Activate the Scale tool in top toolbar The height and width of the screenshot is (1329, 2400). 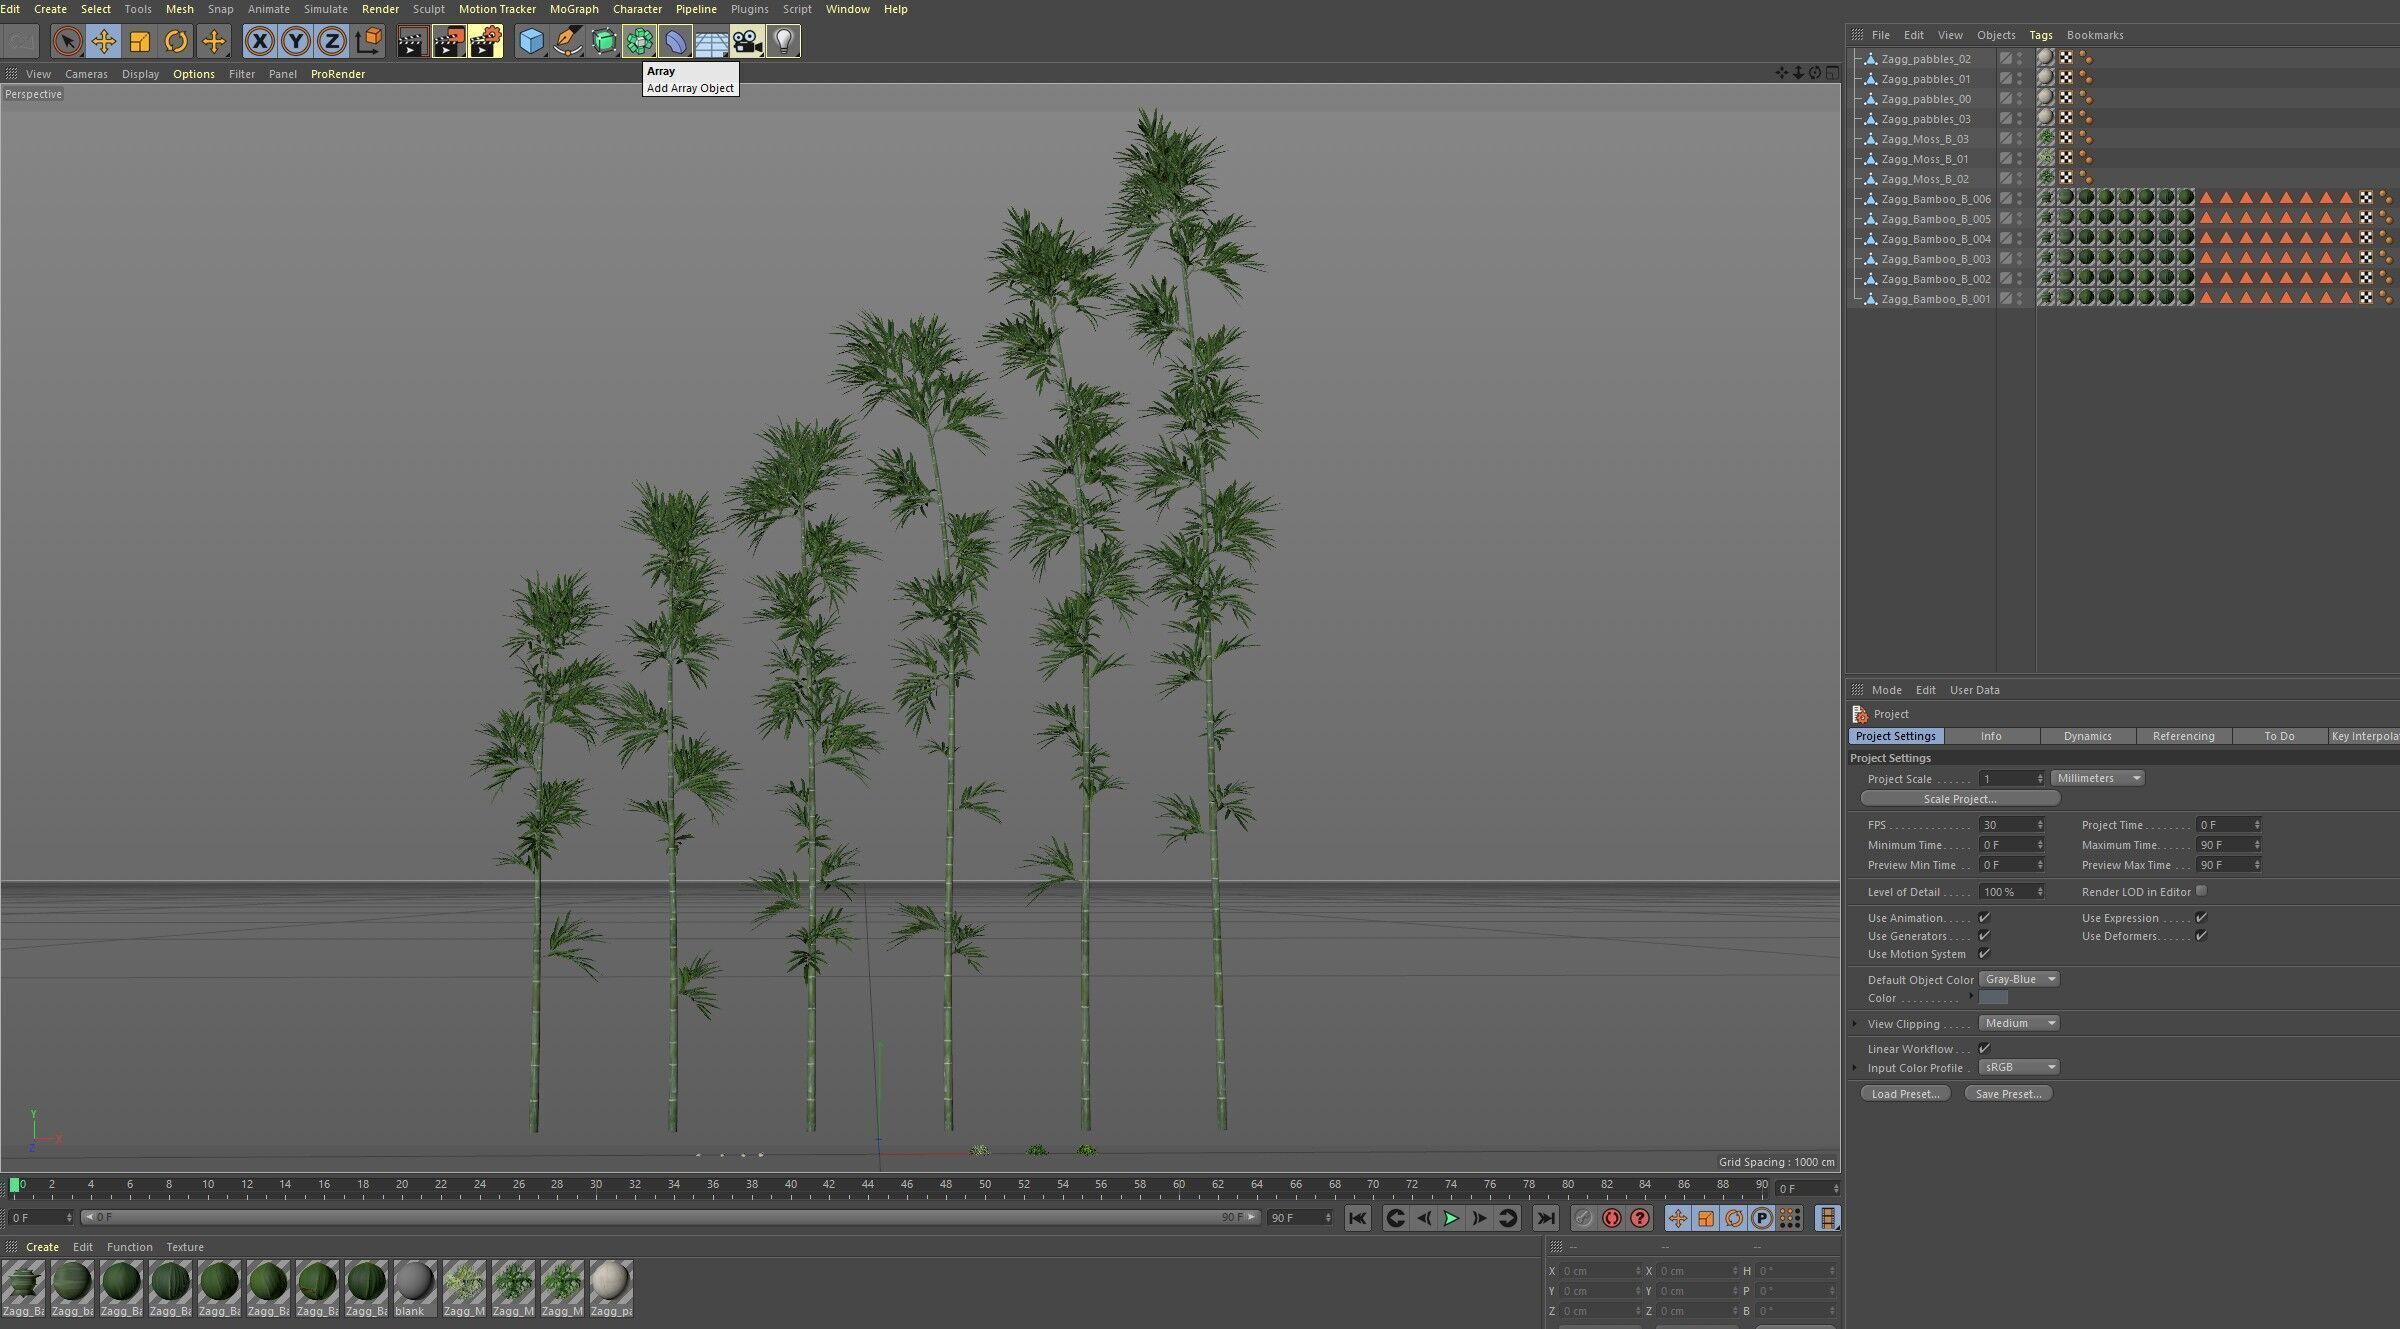point(140,41)
